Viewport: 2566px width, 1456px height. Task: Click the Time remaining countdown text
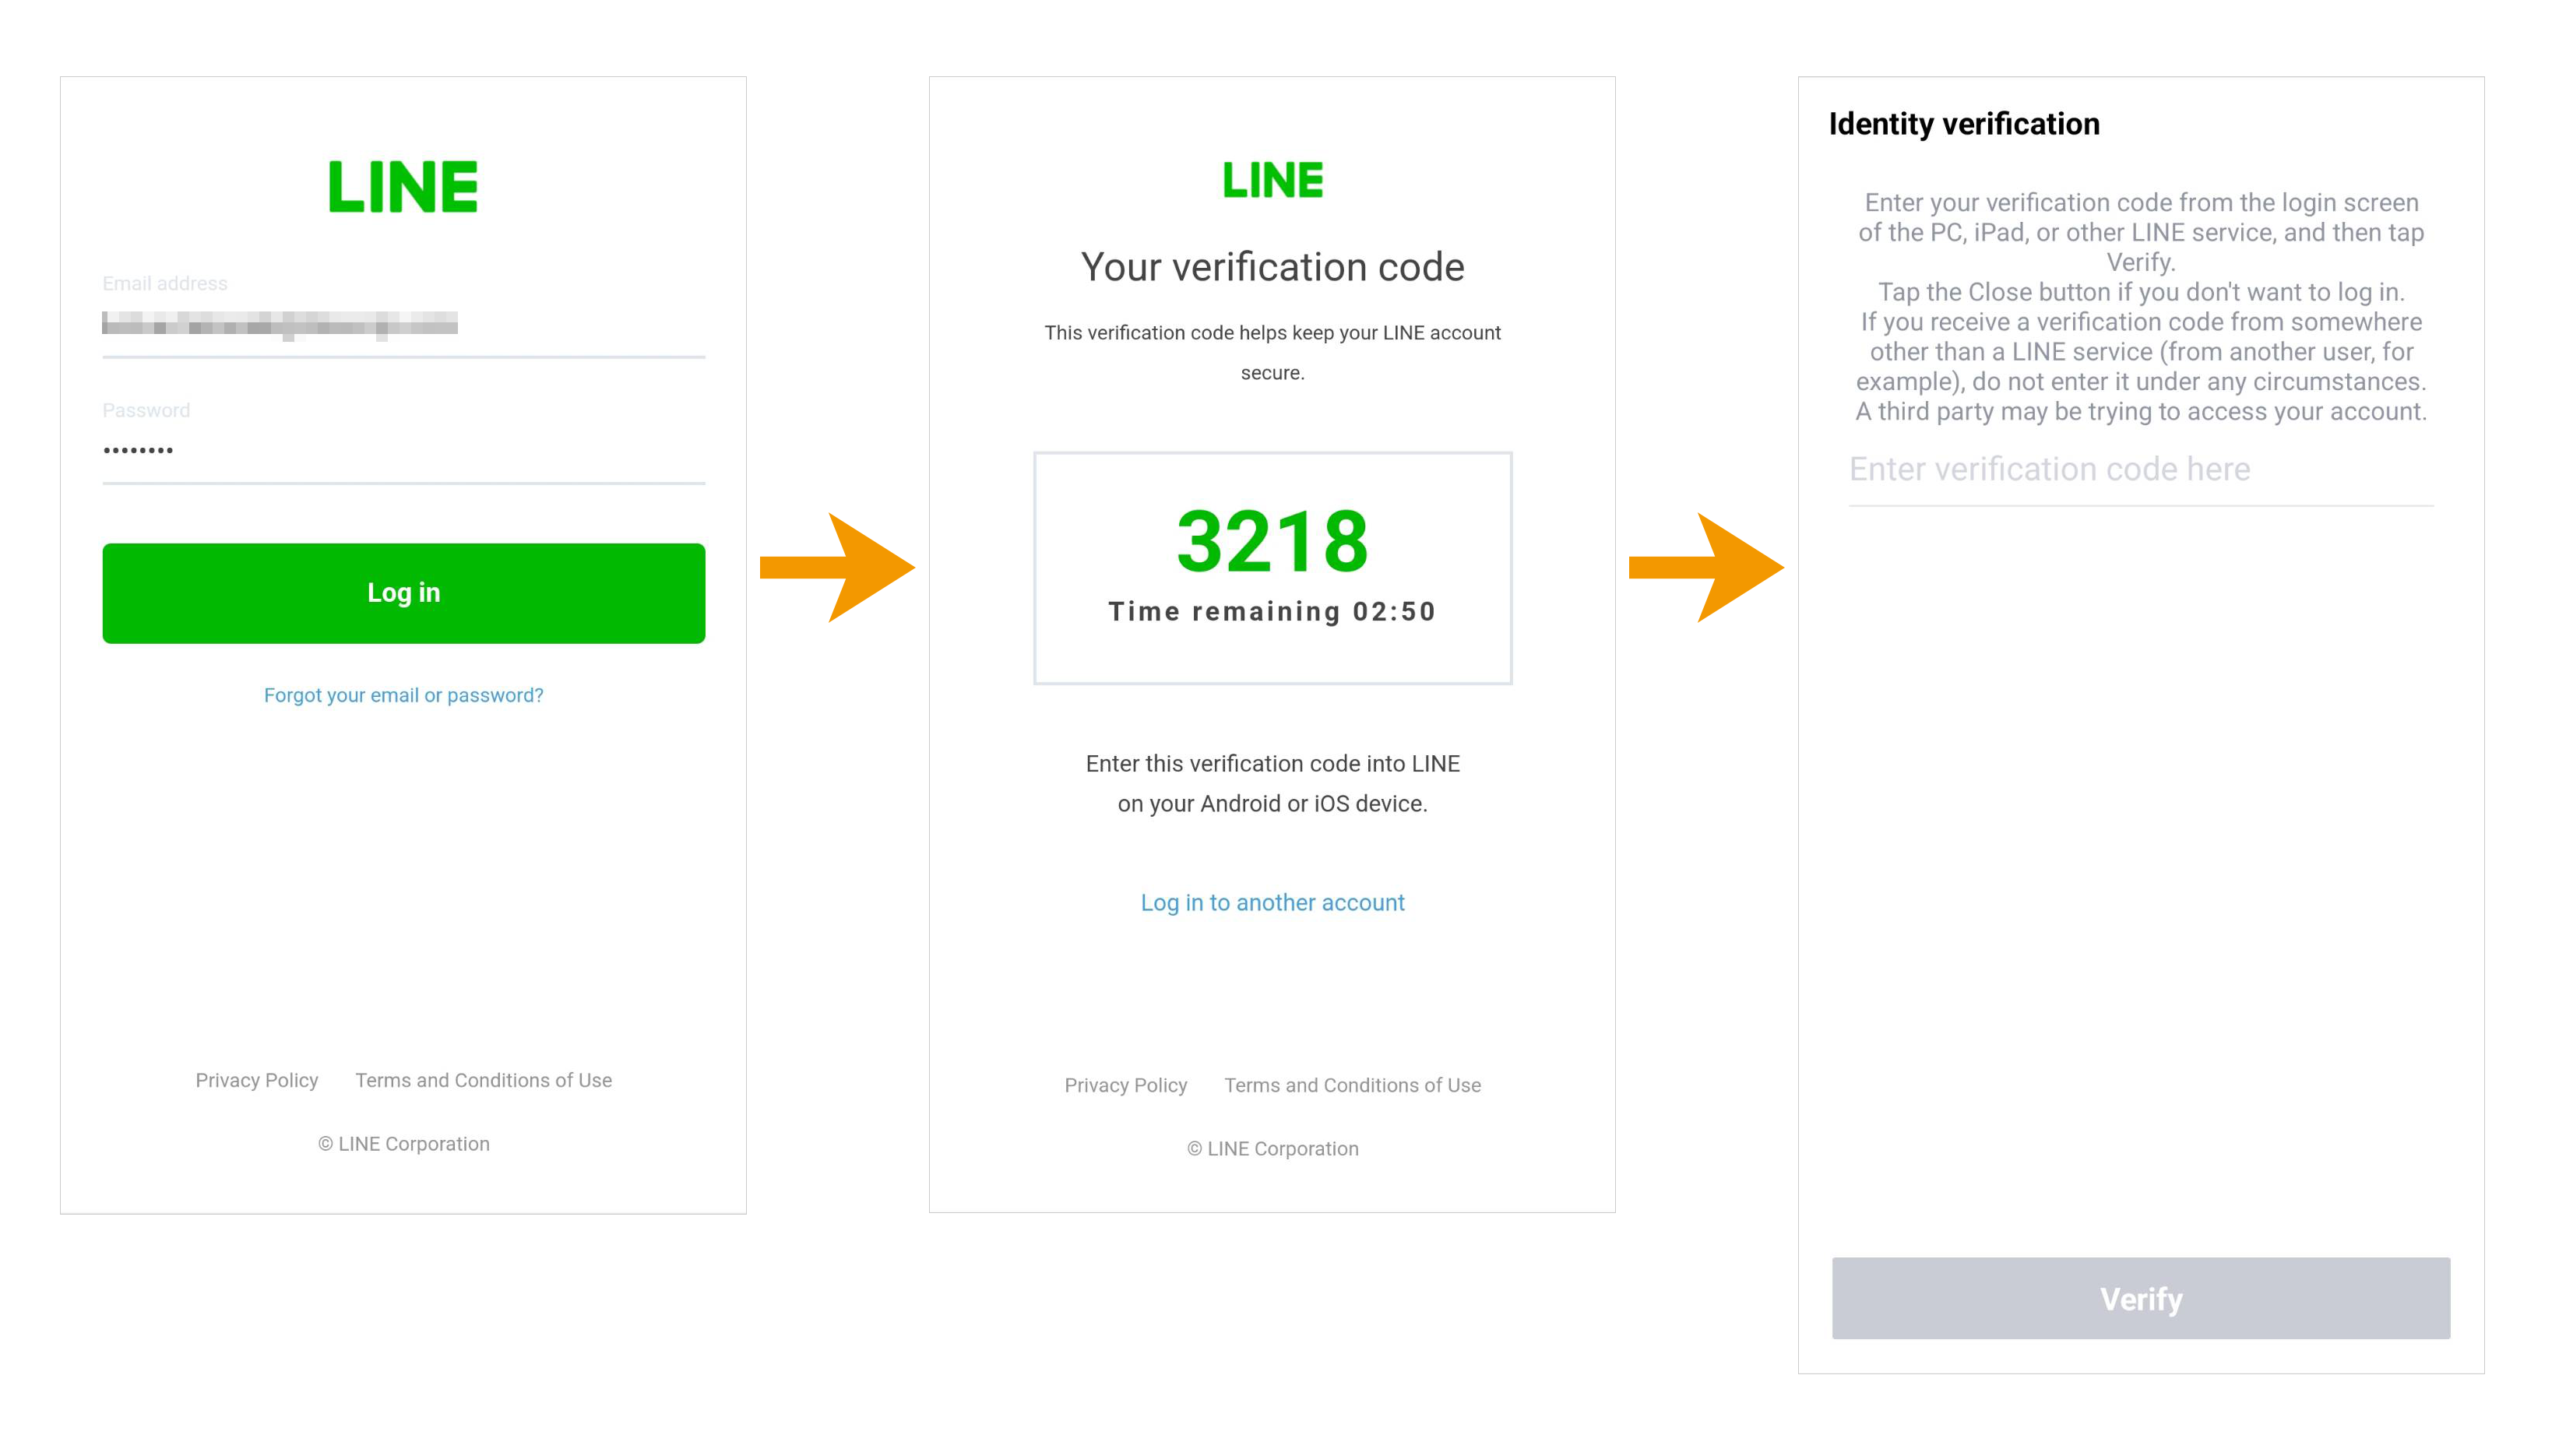1272,611
